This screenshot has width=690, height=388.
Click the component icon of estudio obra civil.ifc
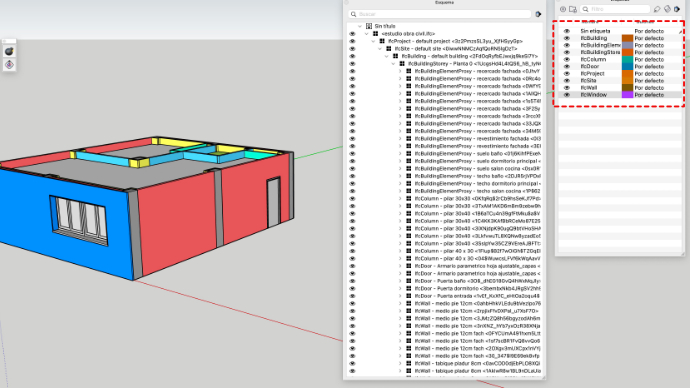pyautogui.click(x=375, y=33)
